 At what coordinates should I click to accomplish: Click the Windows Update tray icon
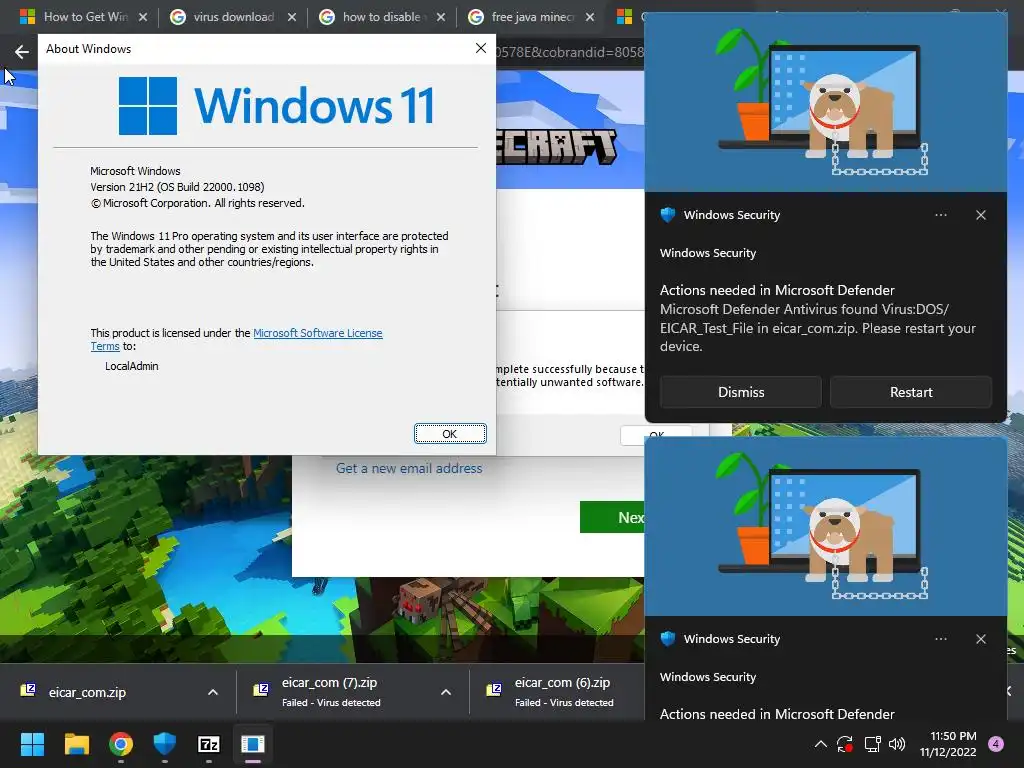(845, 744)
